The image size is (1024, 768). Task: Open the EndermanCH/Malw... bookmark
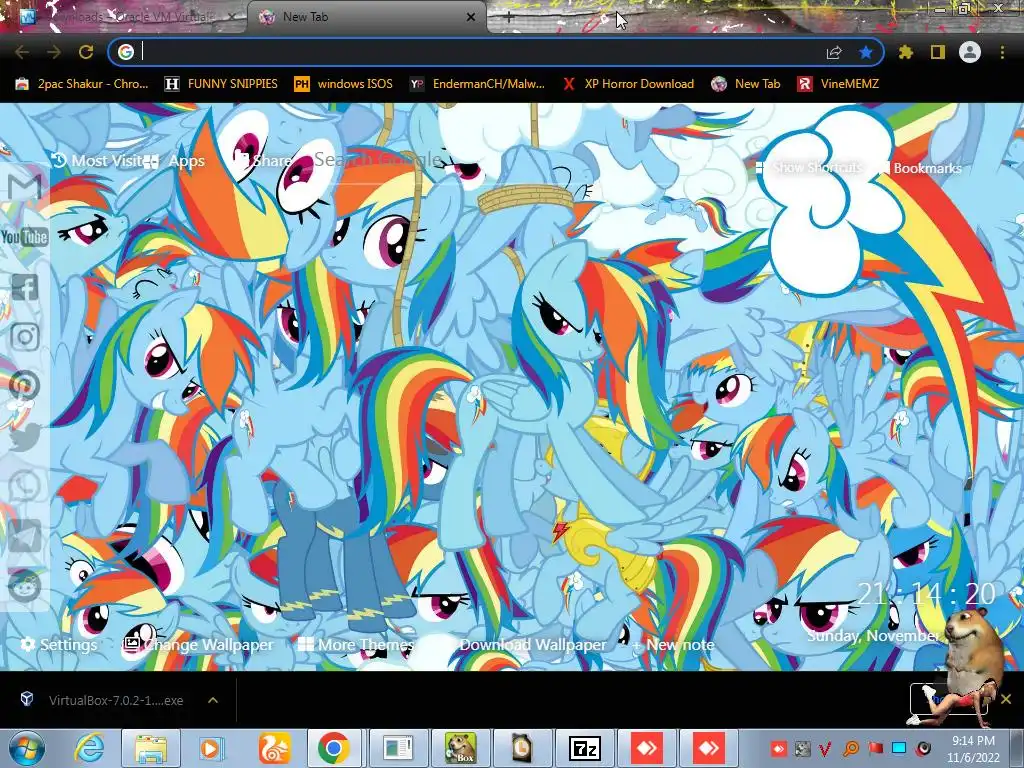tap(477, 84)
